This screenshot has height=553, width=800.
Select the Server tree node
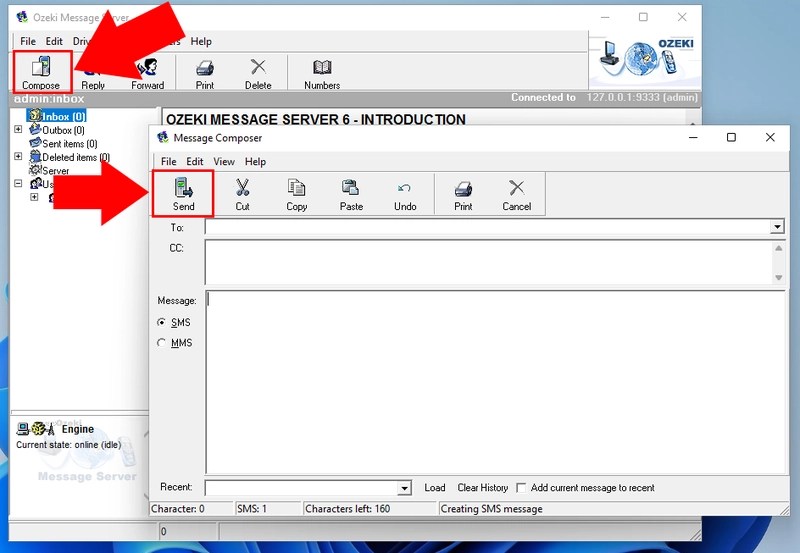[x=56, y=170]
